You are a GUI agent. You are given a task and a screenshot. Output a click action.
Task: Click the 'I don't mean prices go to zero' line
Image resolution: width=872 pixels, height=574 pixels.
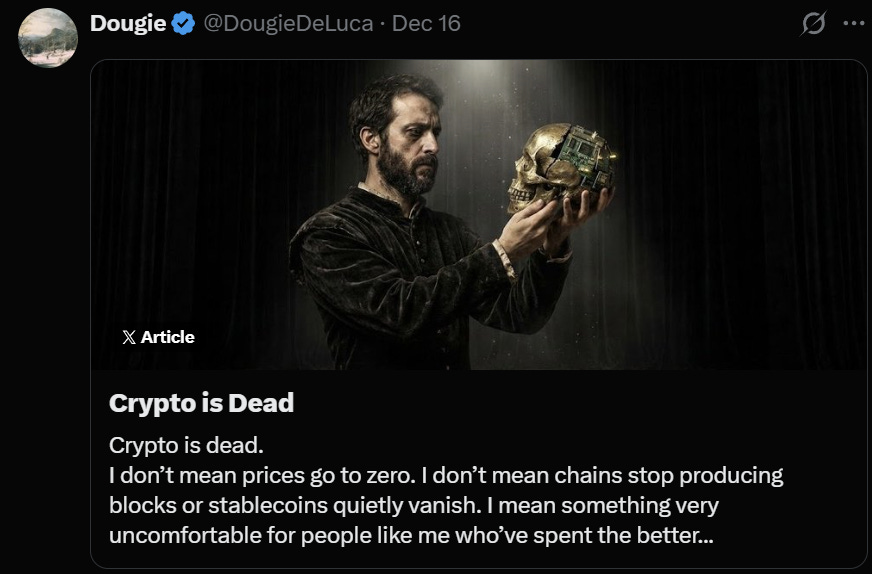[446, 475]
